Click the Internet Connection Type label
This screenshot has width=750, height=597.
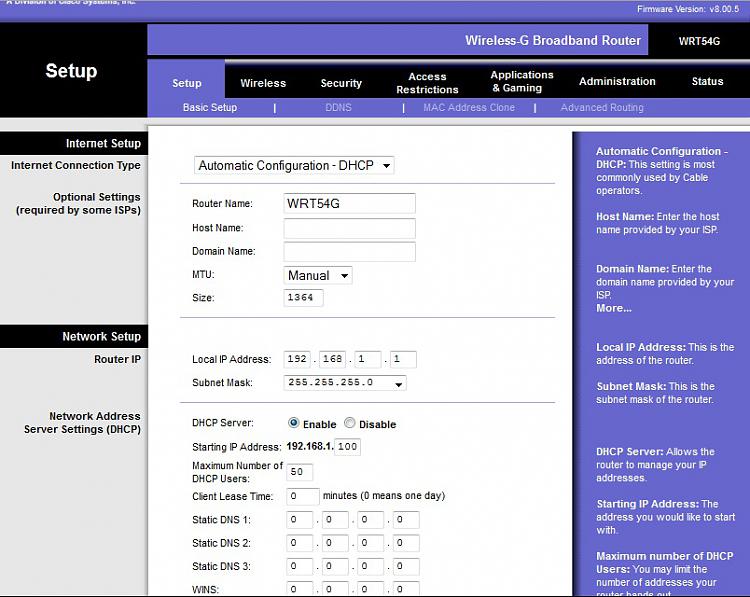(x=76, y=165)
